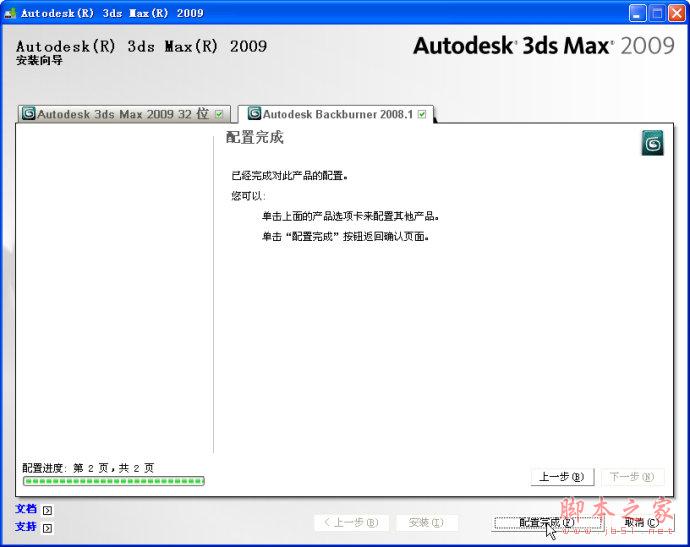Click the teal product logo beside 配置完成 heading
Viewport: 690px width, 547px height.
point(653,143)
